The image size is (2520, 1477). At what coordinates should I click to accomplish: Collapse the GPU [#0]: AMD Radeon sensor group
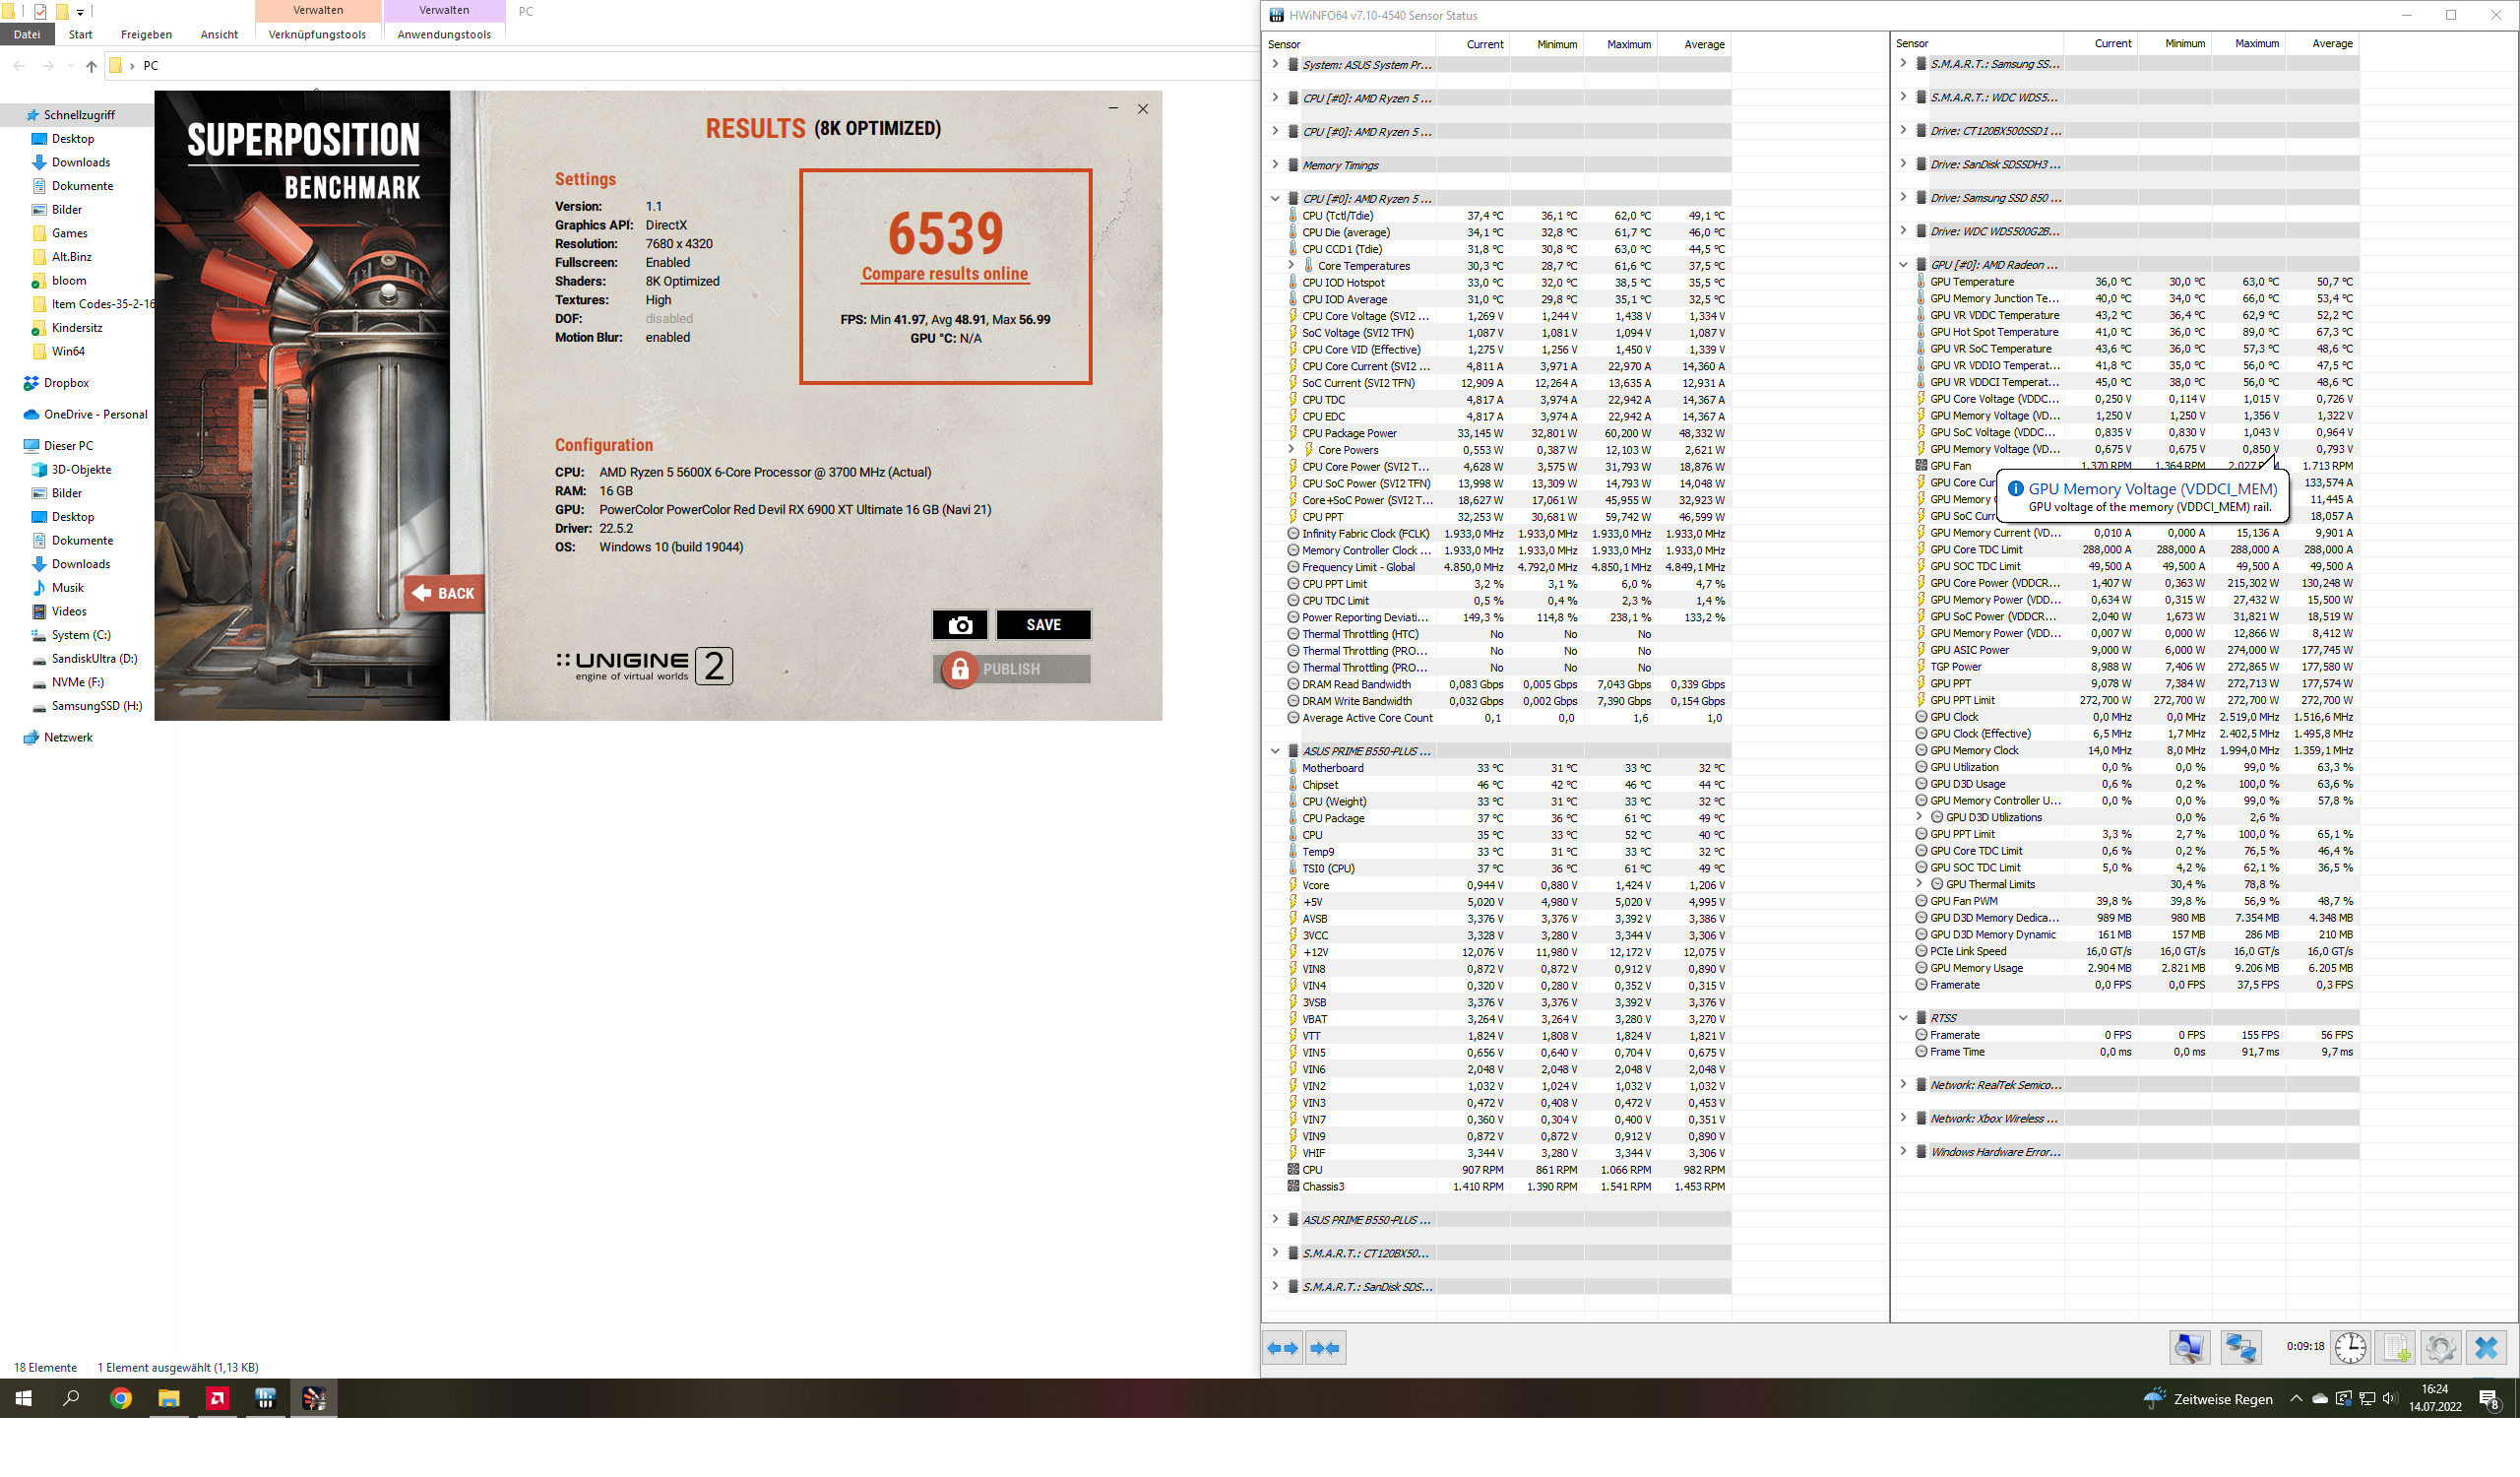1903,265
